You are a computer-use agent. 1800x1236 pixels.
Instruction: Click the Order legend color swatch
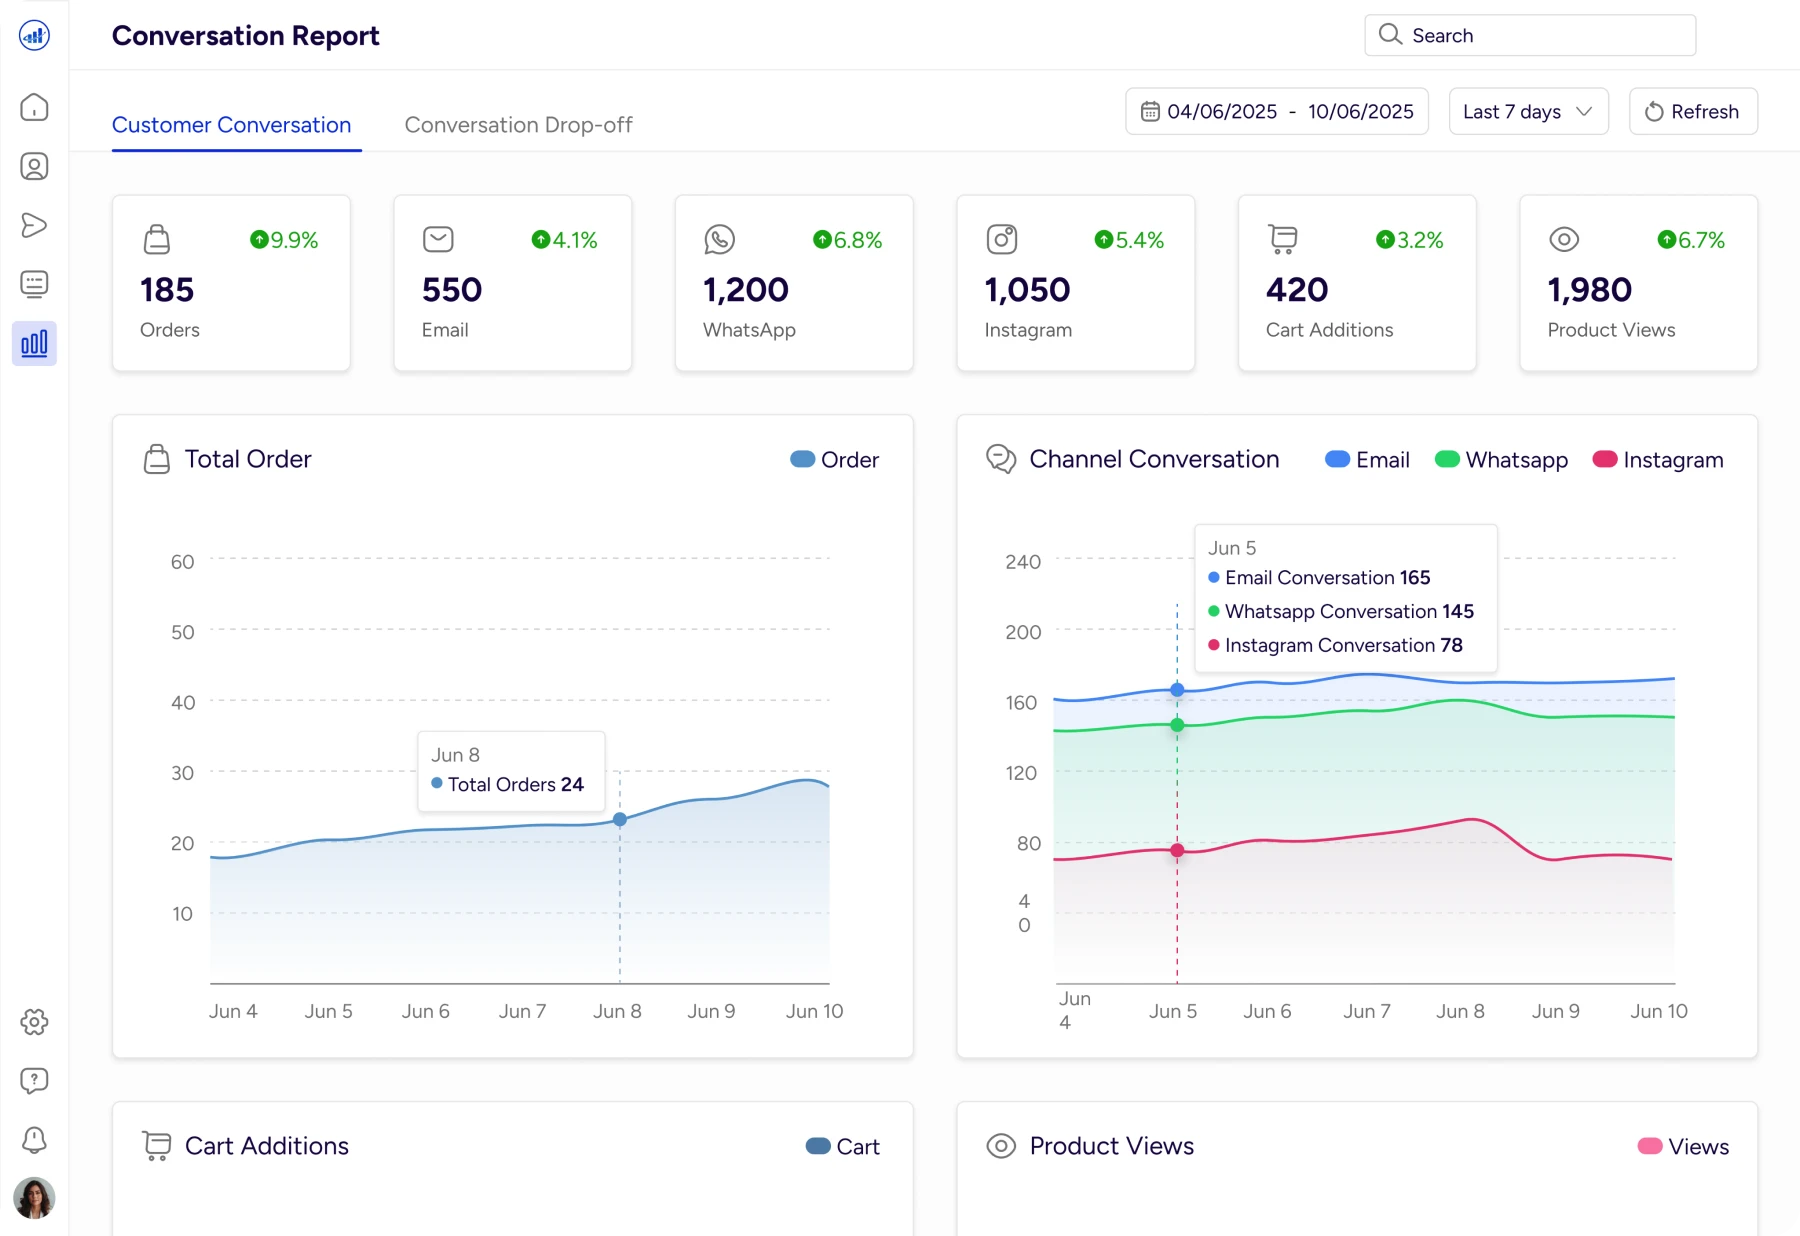(802, 460)
